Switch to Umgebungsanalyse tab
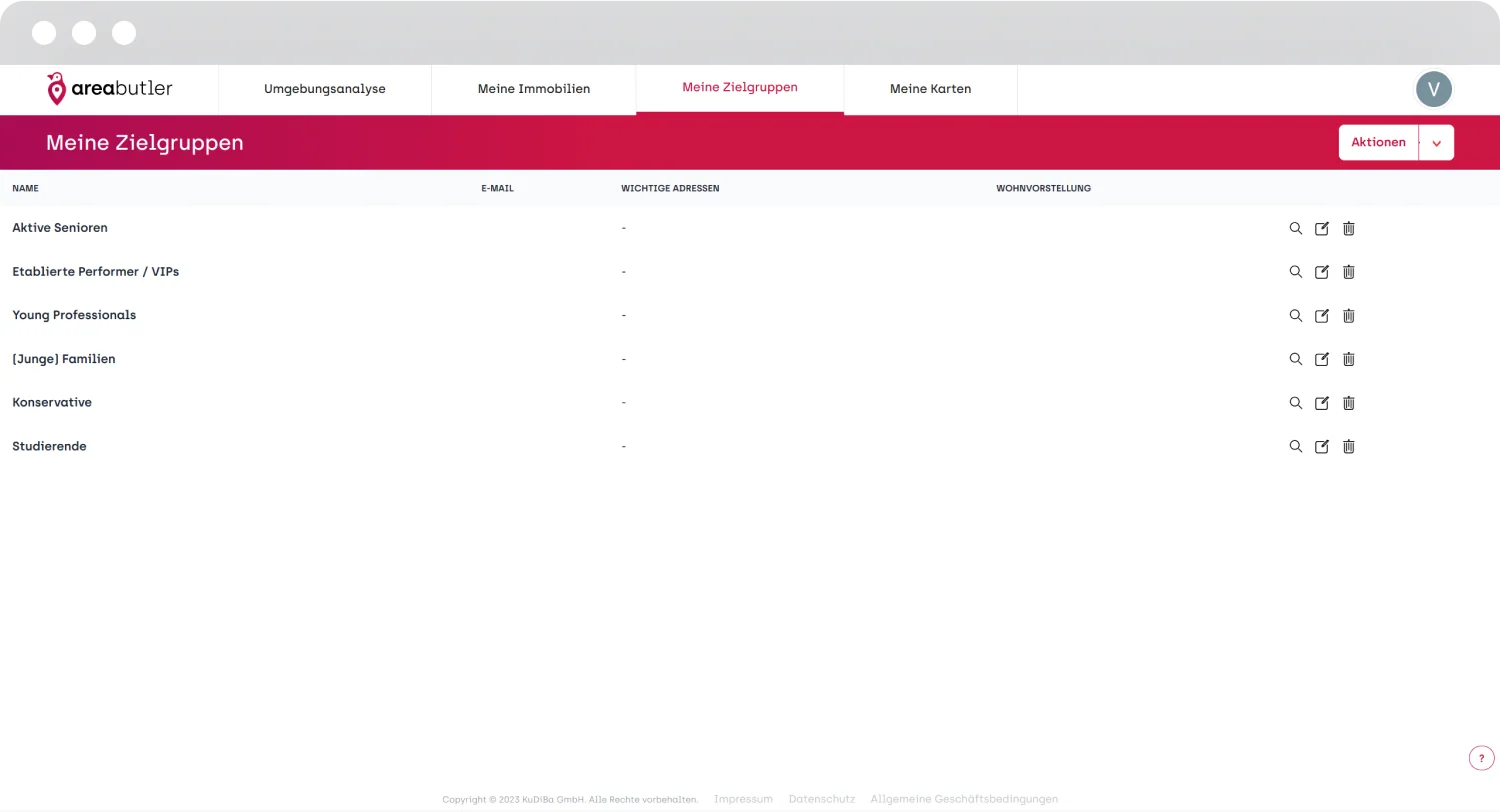The image size is (1500, 812). (325, 89)
